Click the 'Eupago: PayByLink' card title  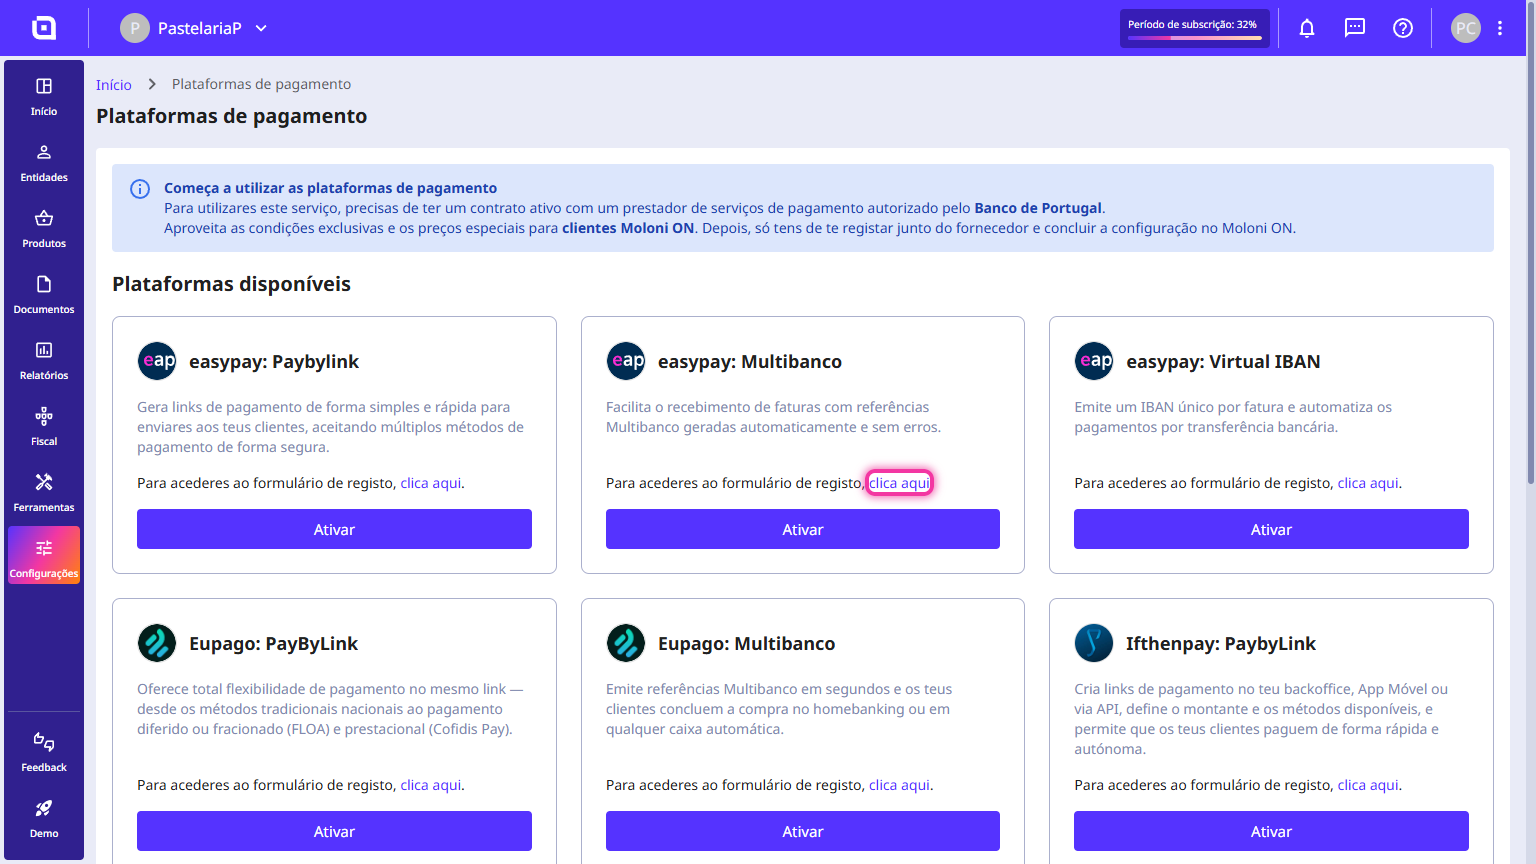[273, 644]
